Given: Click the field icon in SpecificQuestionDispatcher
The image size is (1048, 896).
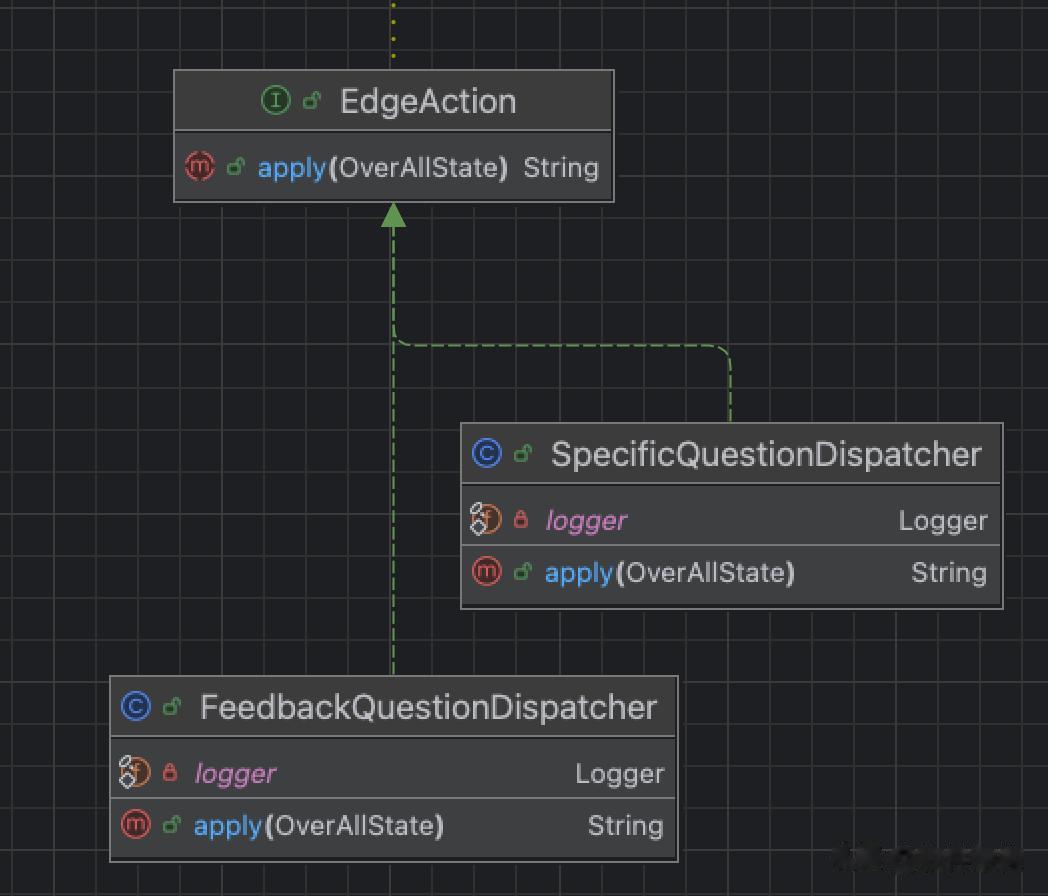Looking at the screenshot, I should point(485,520).
